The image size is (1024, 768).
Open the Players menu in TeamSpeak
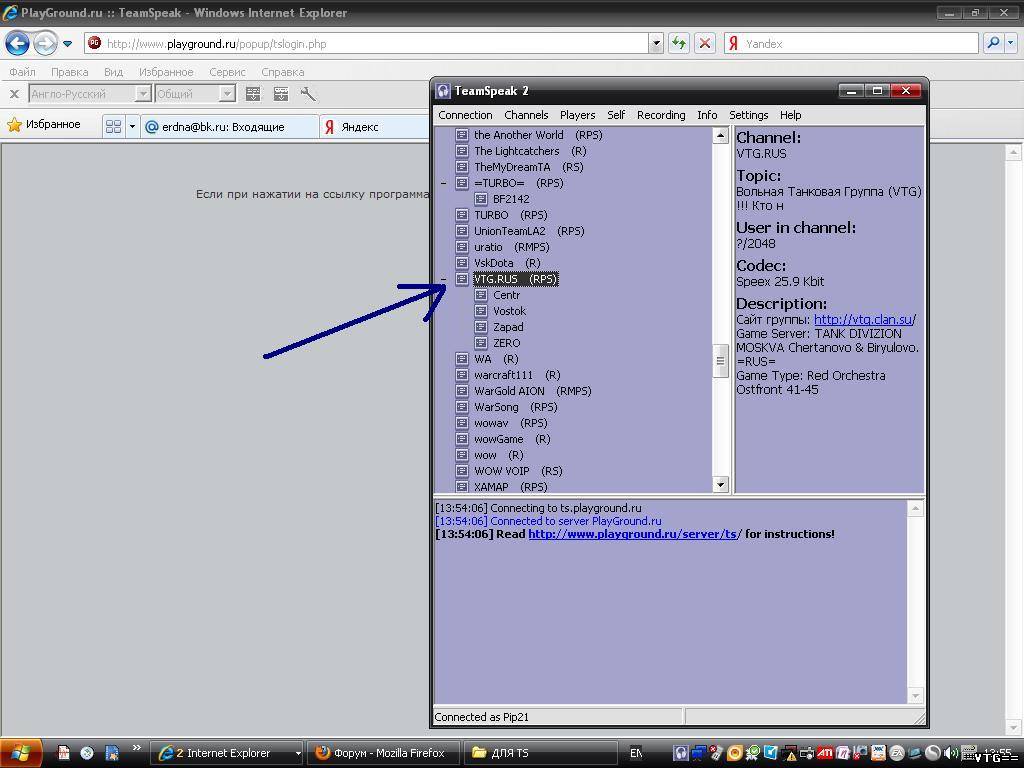[x=578, y=115]
